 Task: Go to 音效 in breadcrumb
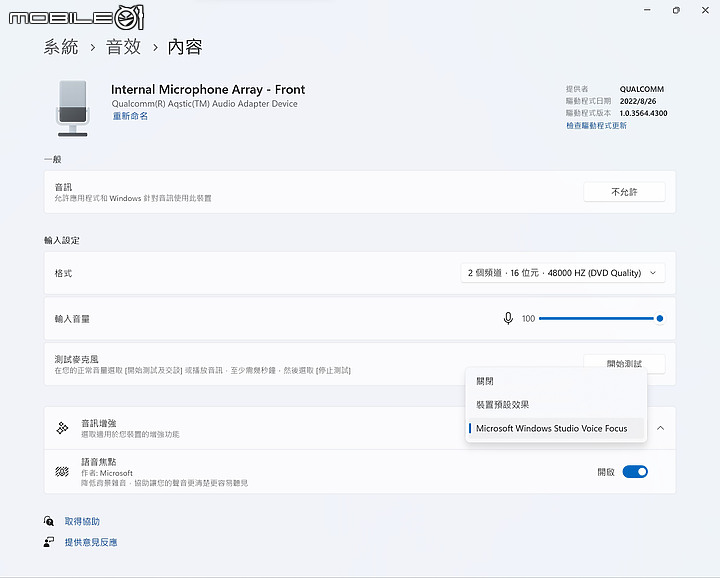point(123,47)
